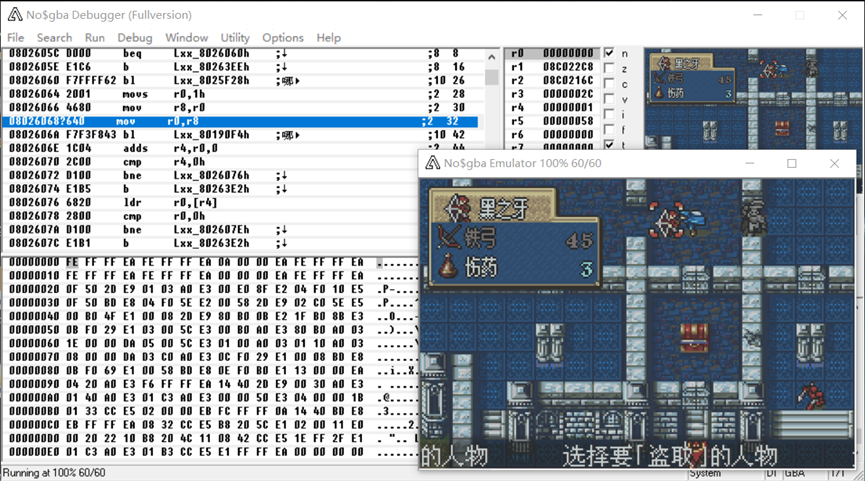Minimize the No$gba Debugger window
Viewport: 865px width, 481px height.
758,15
